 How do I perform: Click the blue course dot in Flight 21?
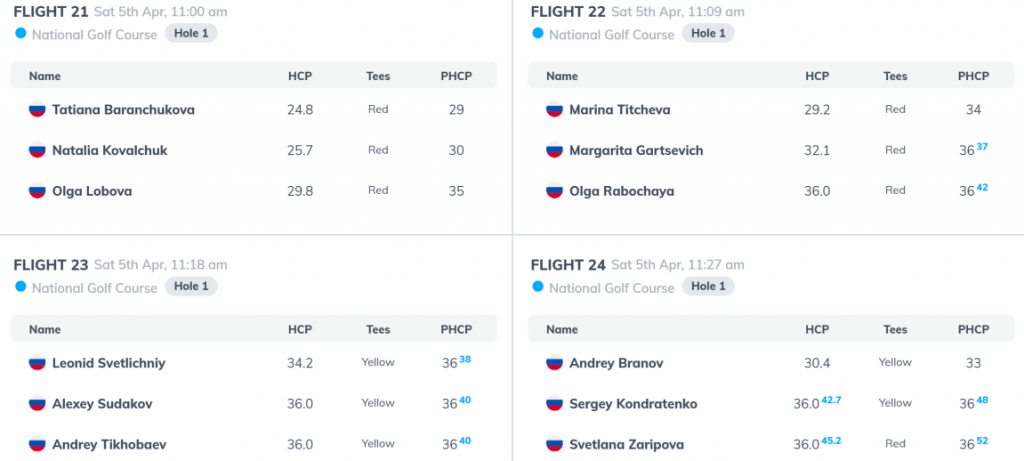tap(21, 33)
